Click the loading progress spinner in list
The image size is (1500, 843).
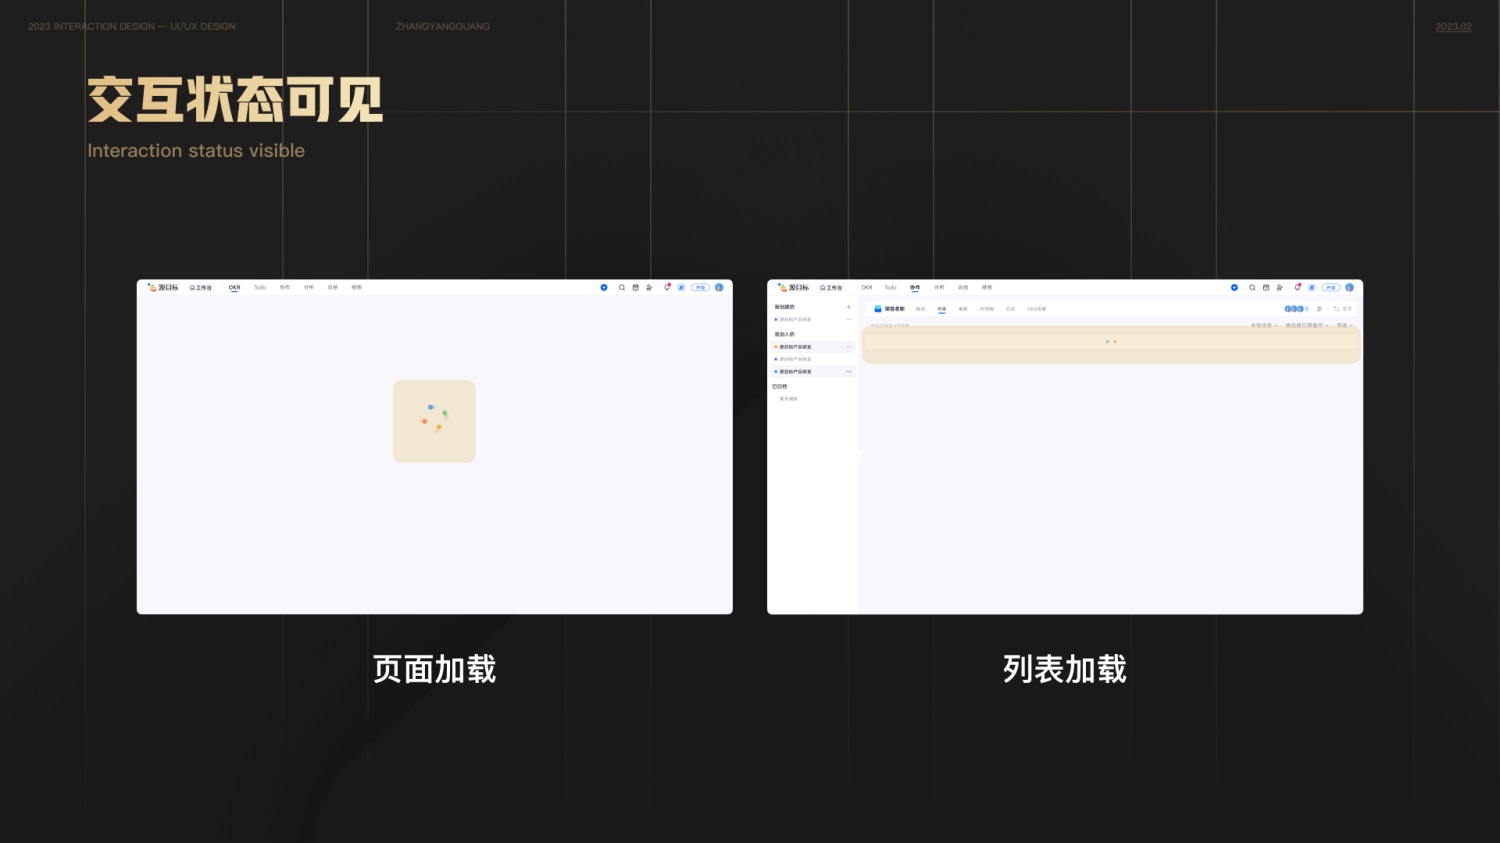(x=1111, y=342)
